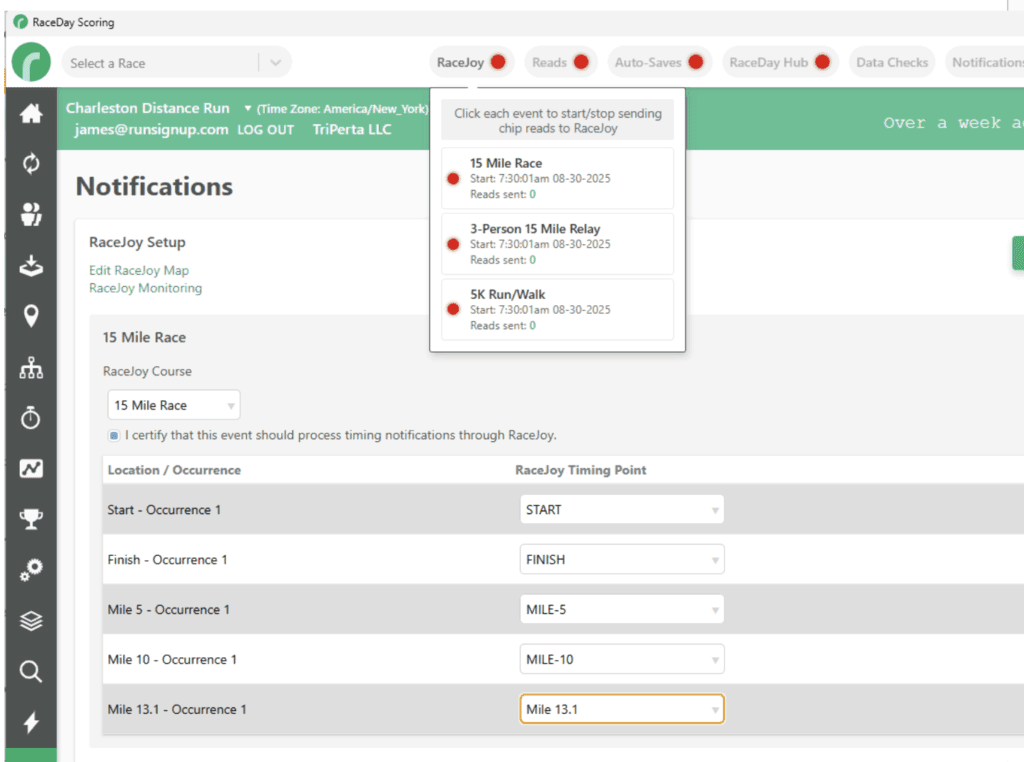
Task: Click Mile 5 - Occurrence 1 row label
Action: pyautogui.click(x=168, y=609)
